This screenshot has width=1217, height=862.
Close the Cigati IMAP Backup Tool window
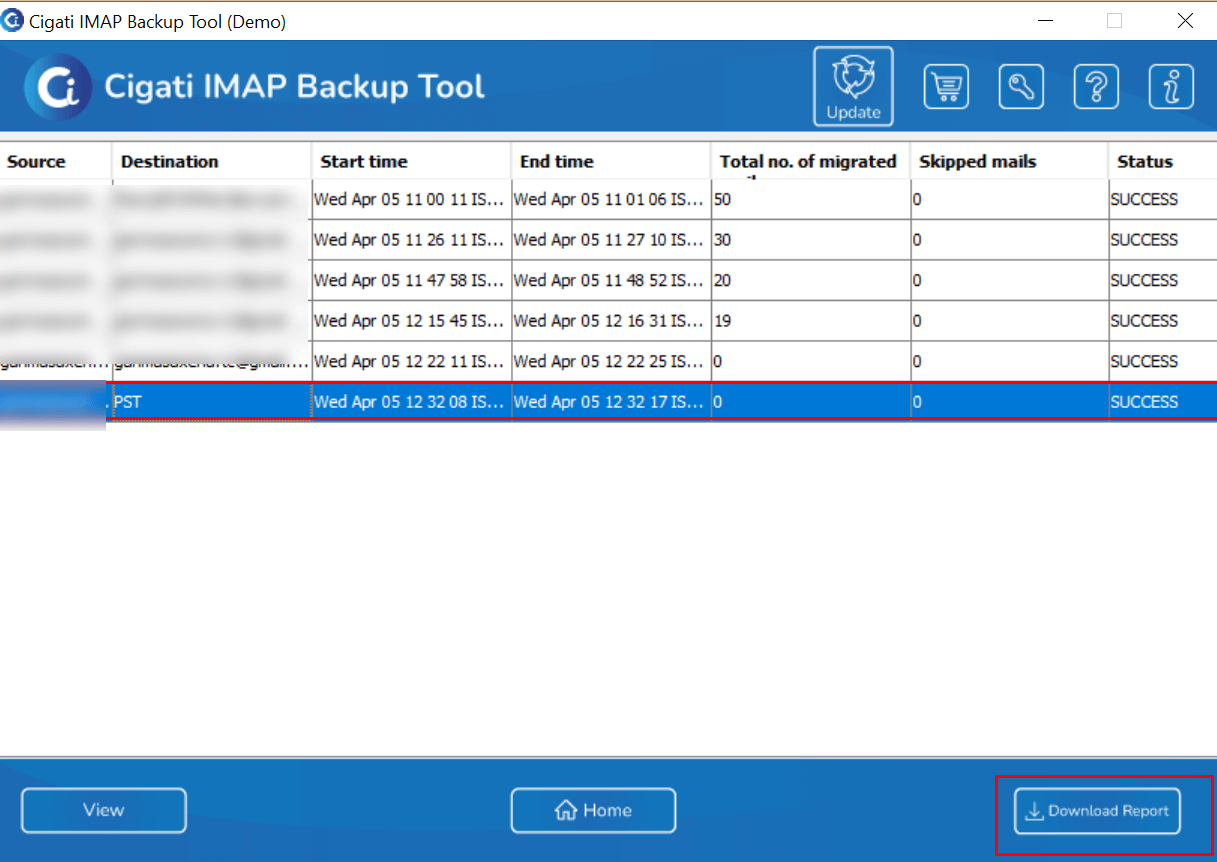point(1185,21)
